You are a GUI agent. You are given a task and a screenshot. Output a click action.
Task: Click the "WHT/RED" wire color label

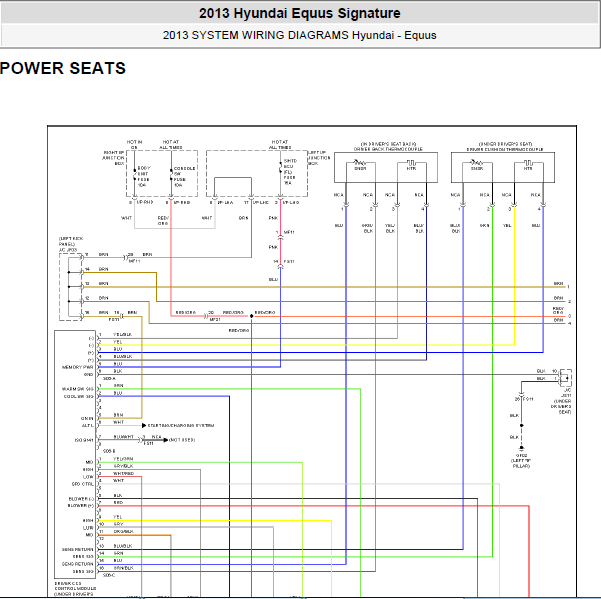click(123, 474)
